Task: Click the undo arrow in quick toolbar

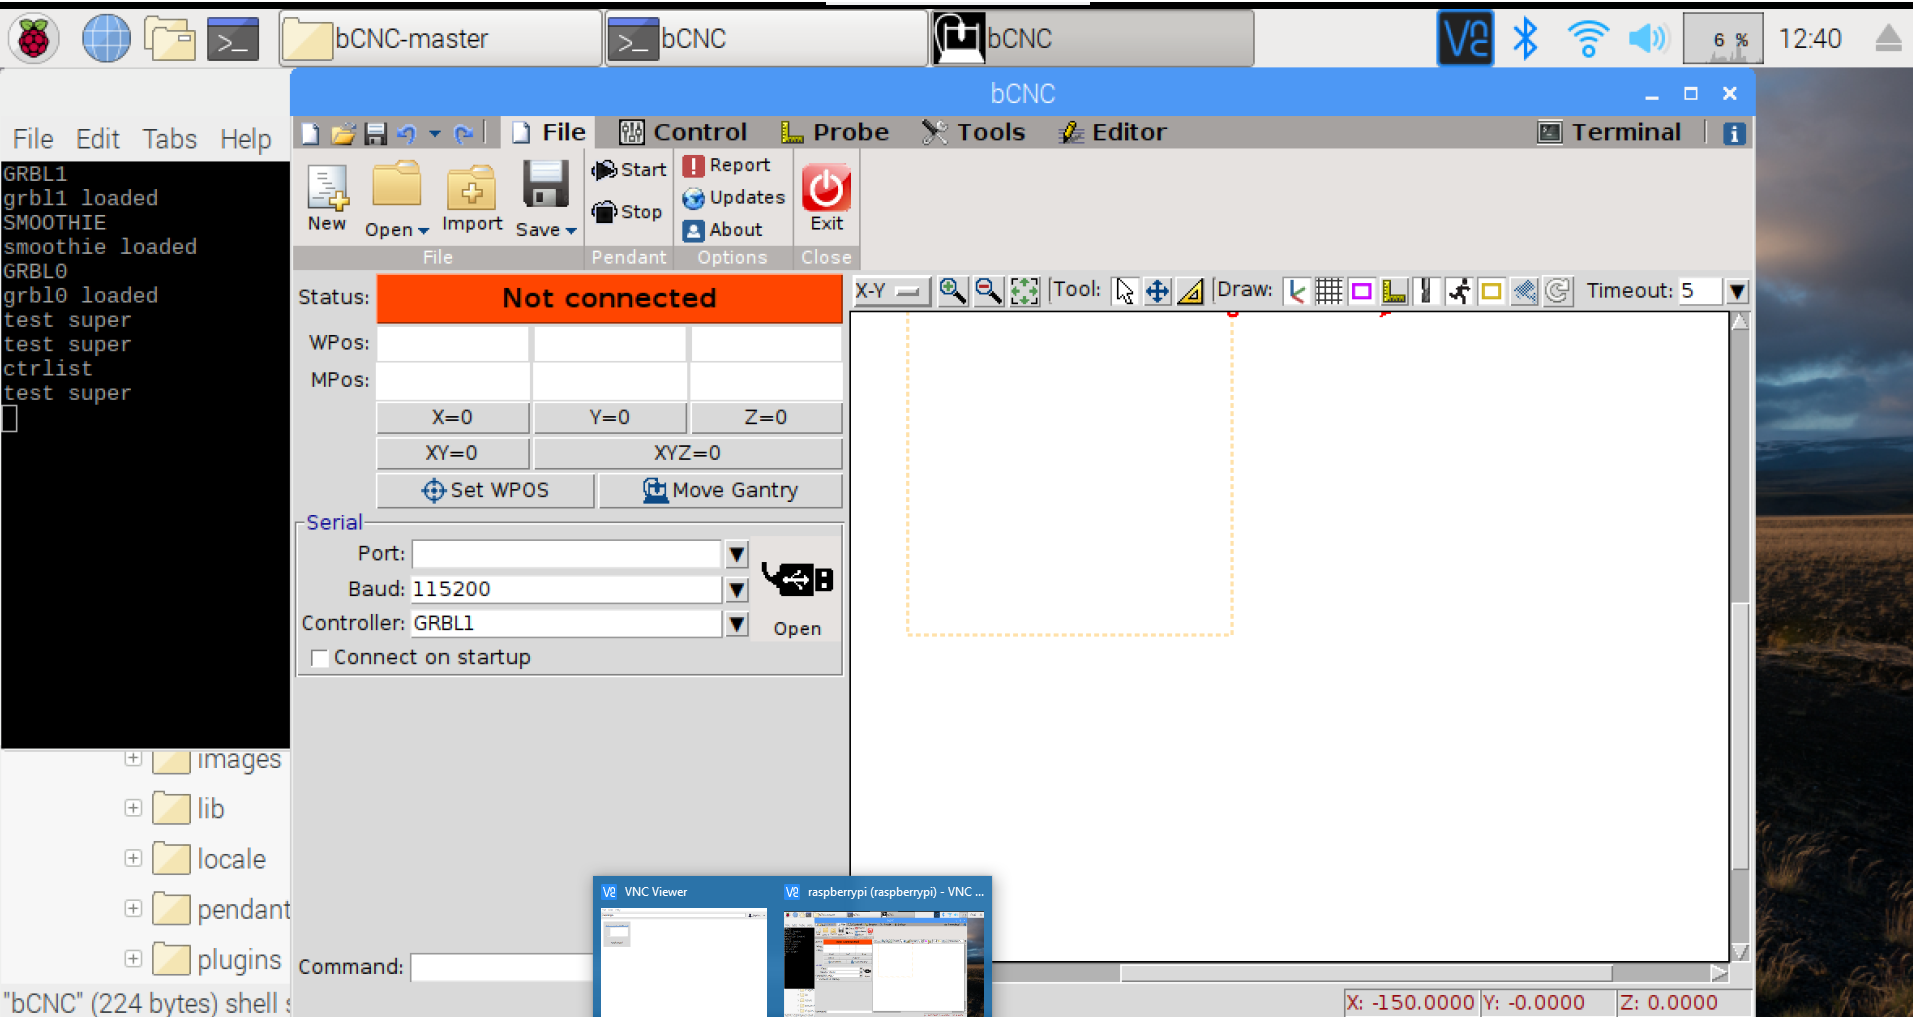Action: pyautogui.click(x=406, y=134)
